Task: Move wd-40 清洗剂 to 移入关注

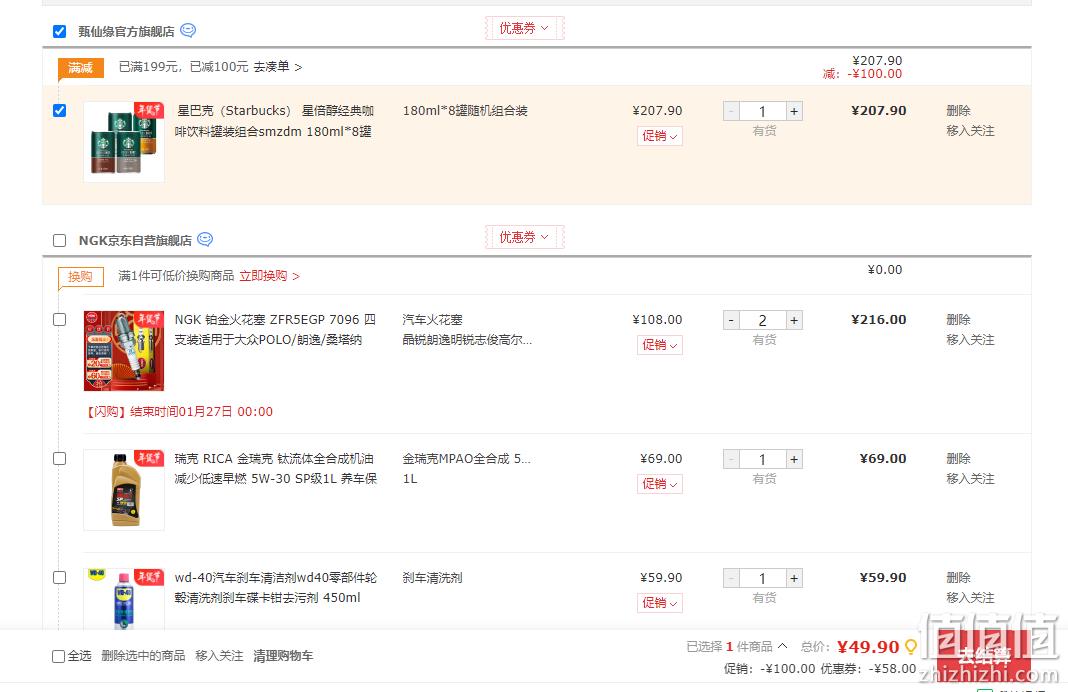Action: coord(970,598)
